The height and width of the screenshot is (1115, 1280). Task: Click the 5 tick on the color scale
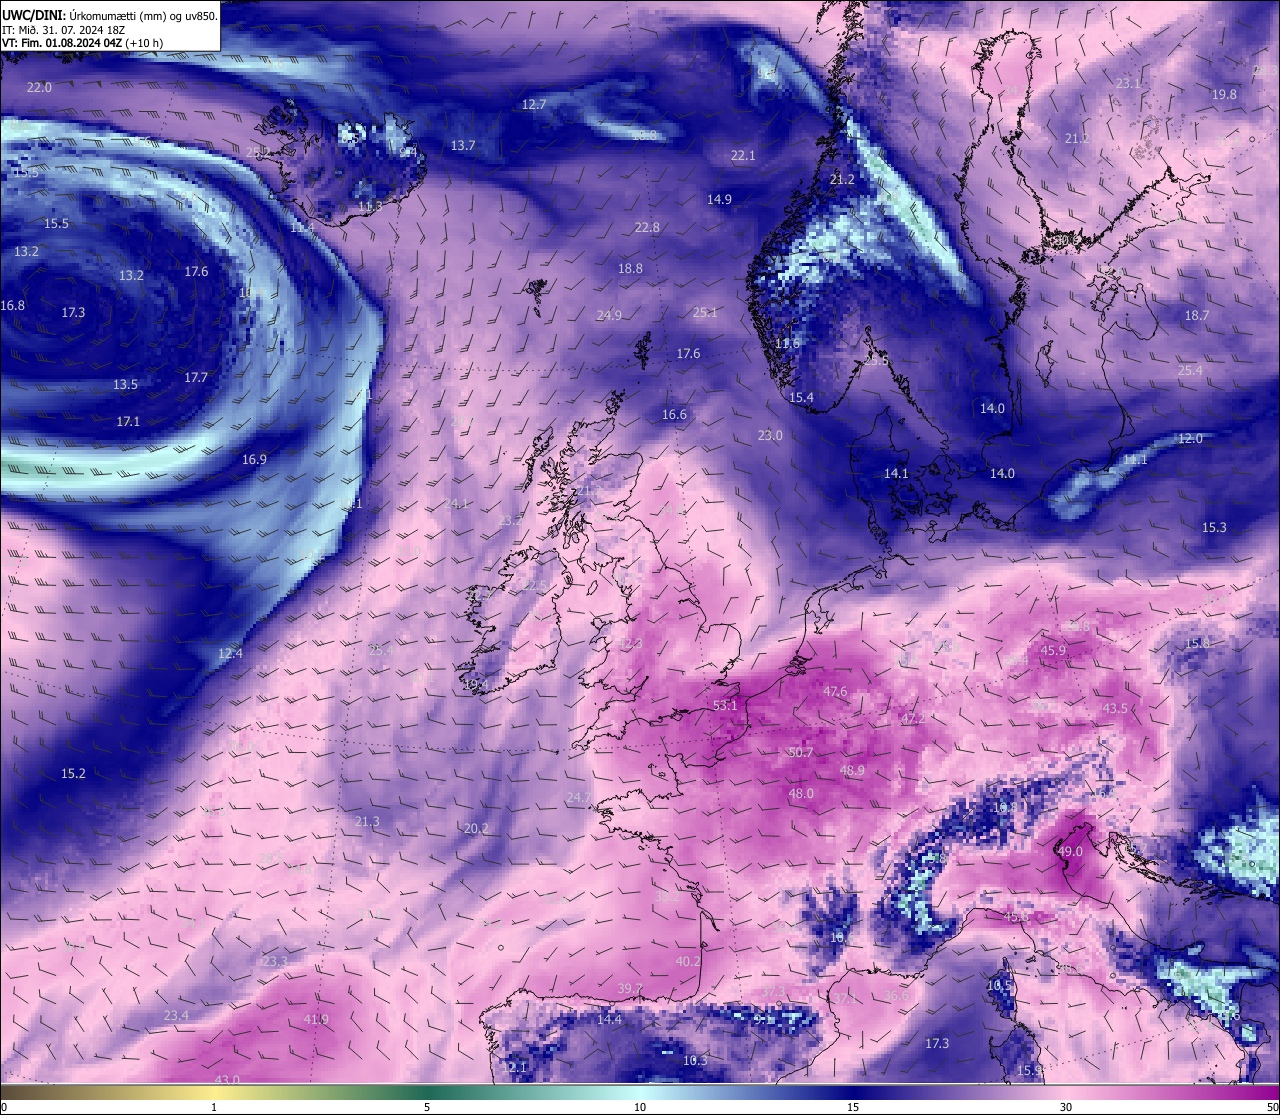427,1107
